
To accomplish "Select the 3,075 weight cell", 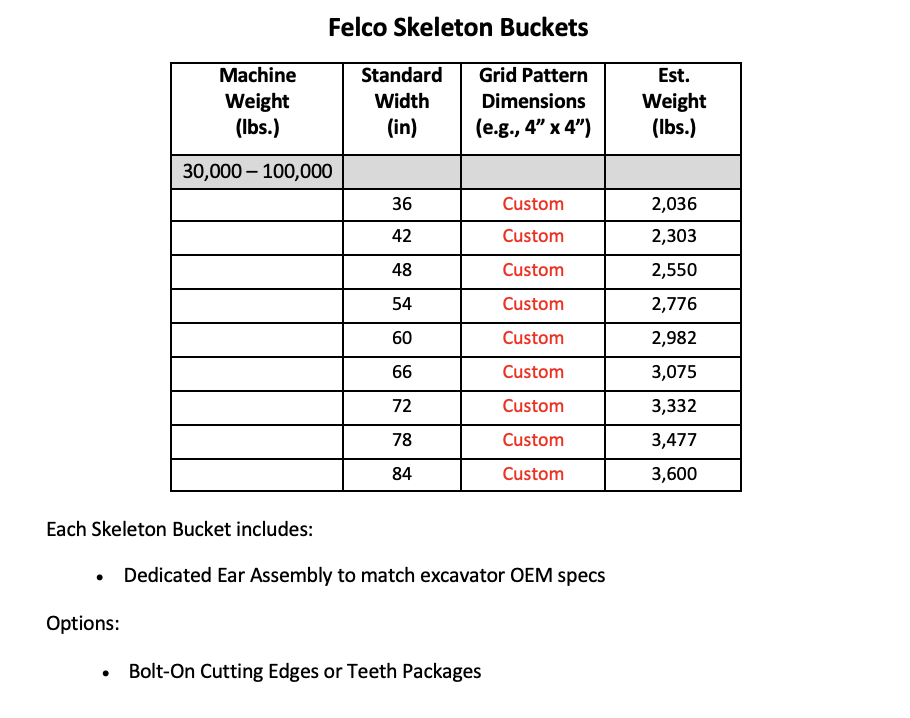I will [x=673, y=373].
